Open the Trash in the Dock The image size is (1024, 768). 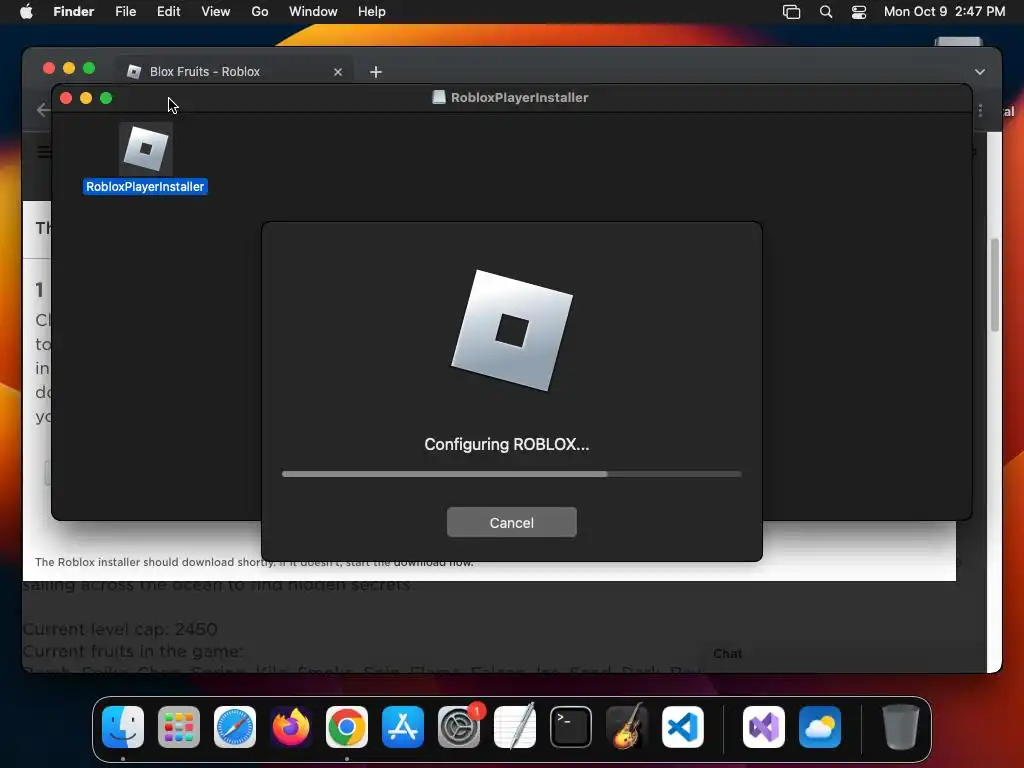(901, 727)
